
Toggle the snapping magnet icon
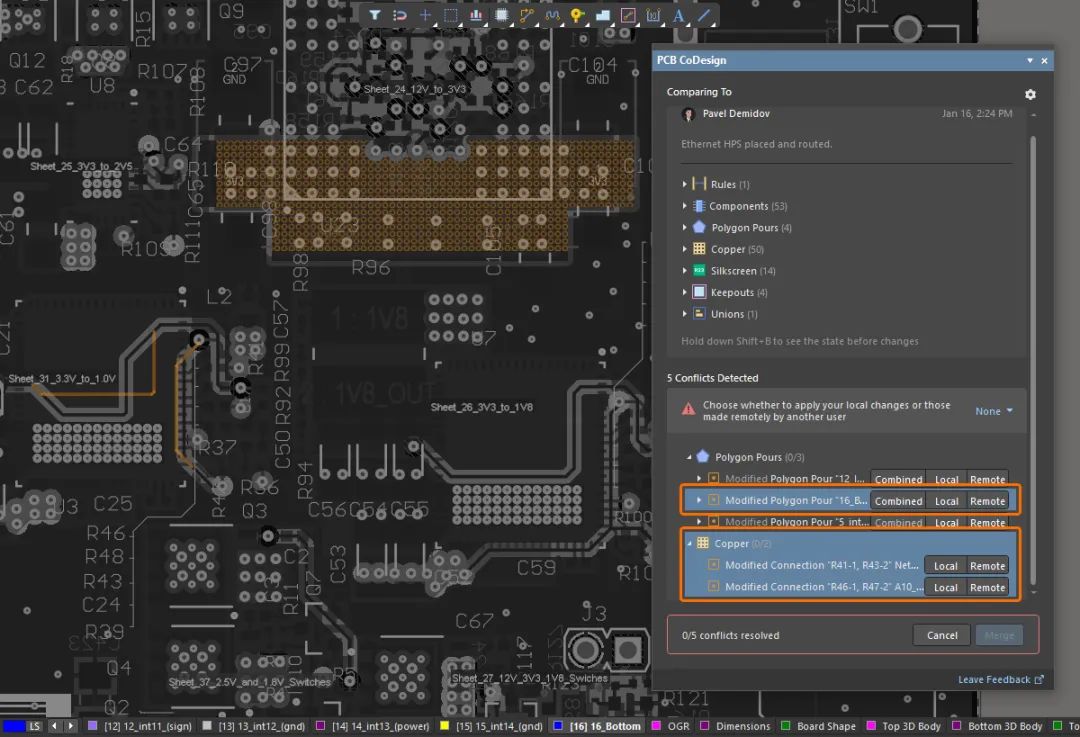399,15
